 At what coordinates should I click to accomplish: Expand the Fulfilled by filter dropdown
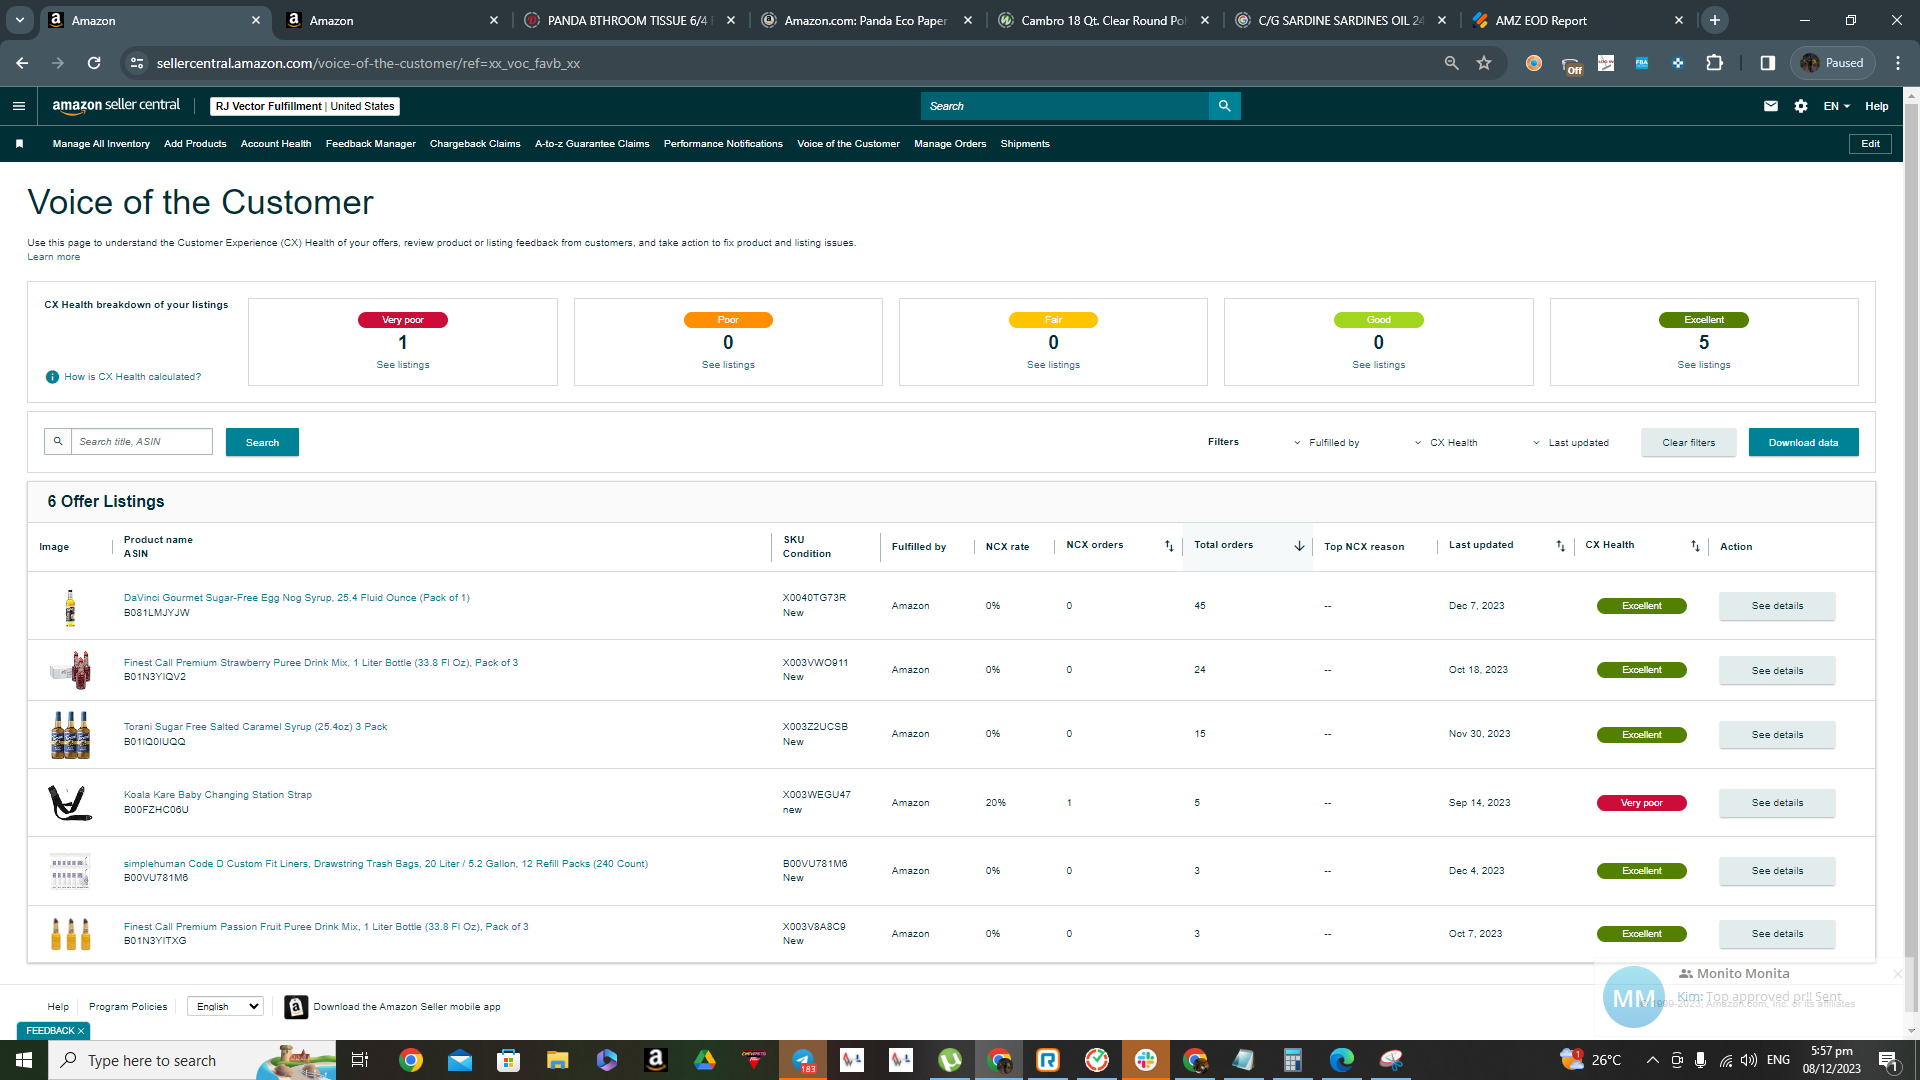click(1327, 443)
